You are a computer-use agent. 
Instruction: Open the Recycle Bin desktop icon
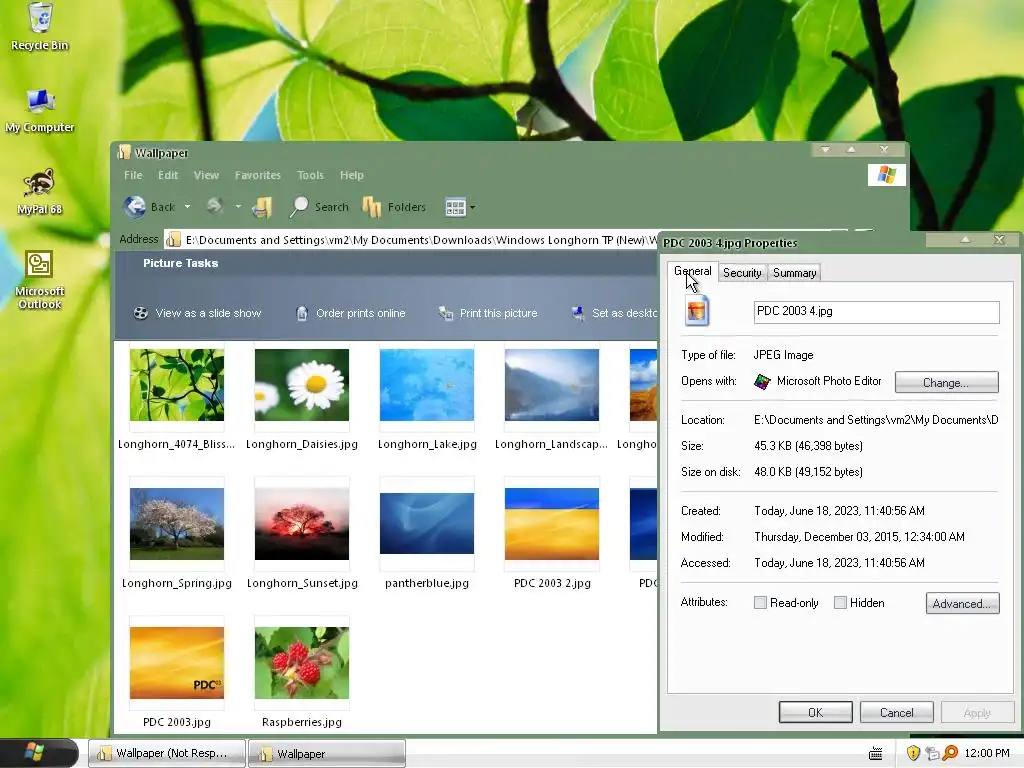click(40, 26)
